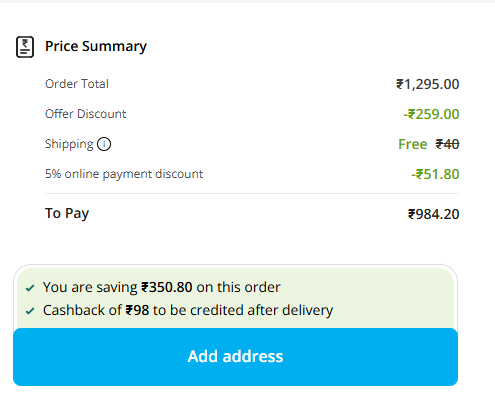Click the ₹984.20 payable amount
The width and height of the screenshot is (495, 405).
tap(434, 214)
